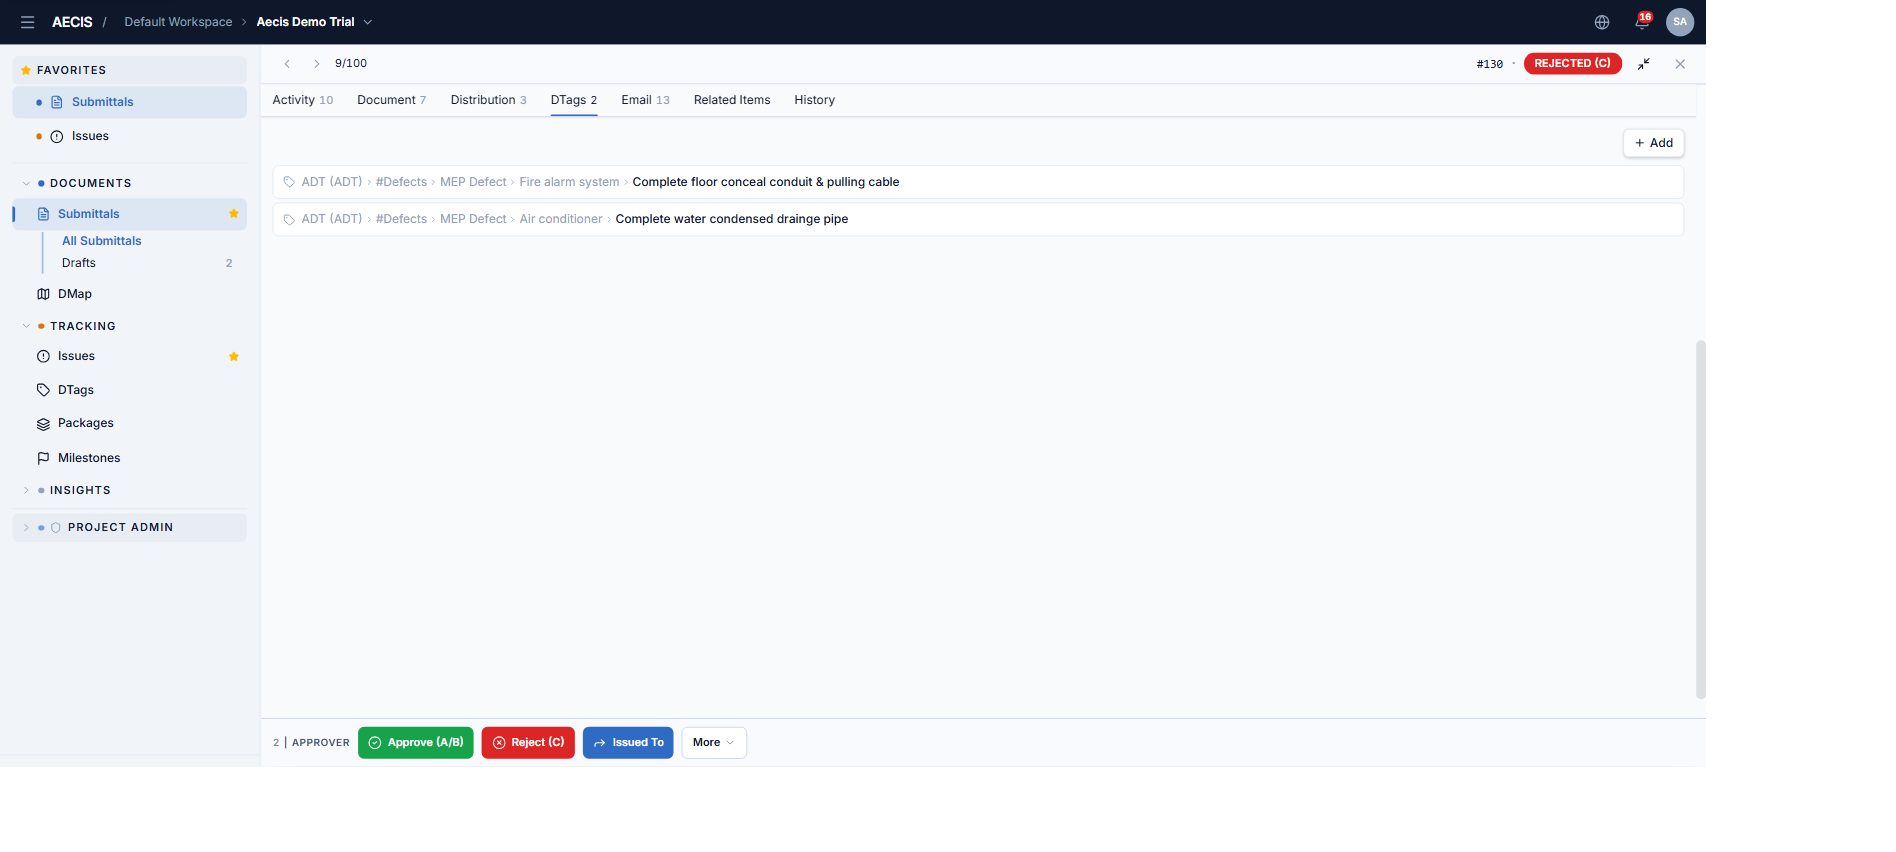The height and width of the screenshot is (852, 1896).
Task: Click the Approve (A/B) button
Action: 416,743
